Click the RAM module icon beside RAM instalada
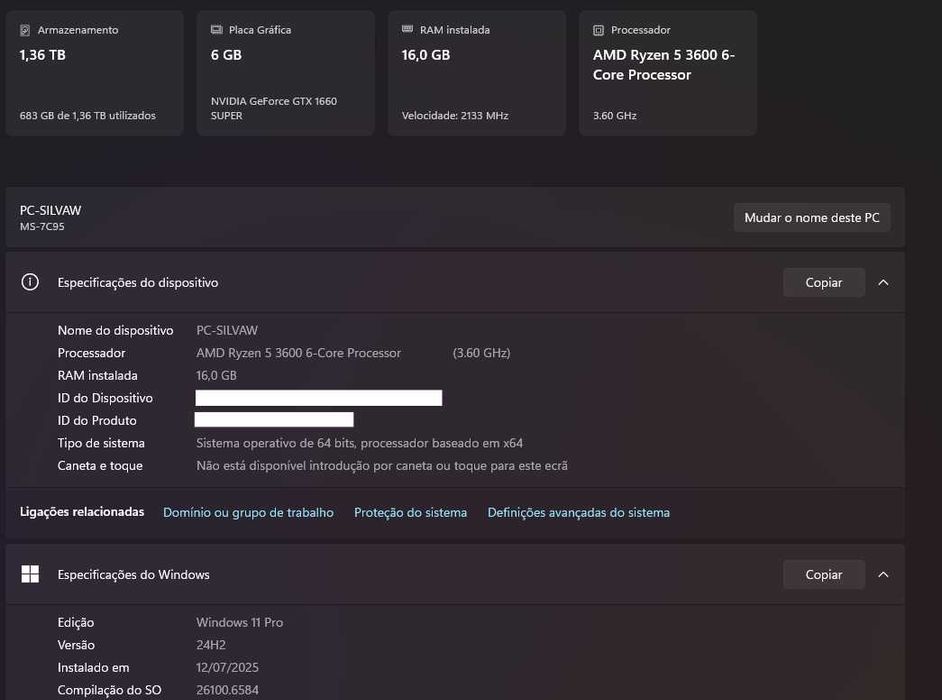The width and height of the screenshot is (942, 700). (407, 29)
